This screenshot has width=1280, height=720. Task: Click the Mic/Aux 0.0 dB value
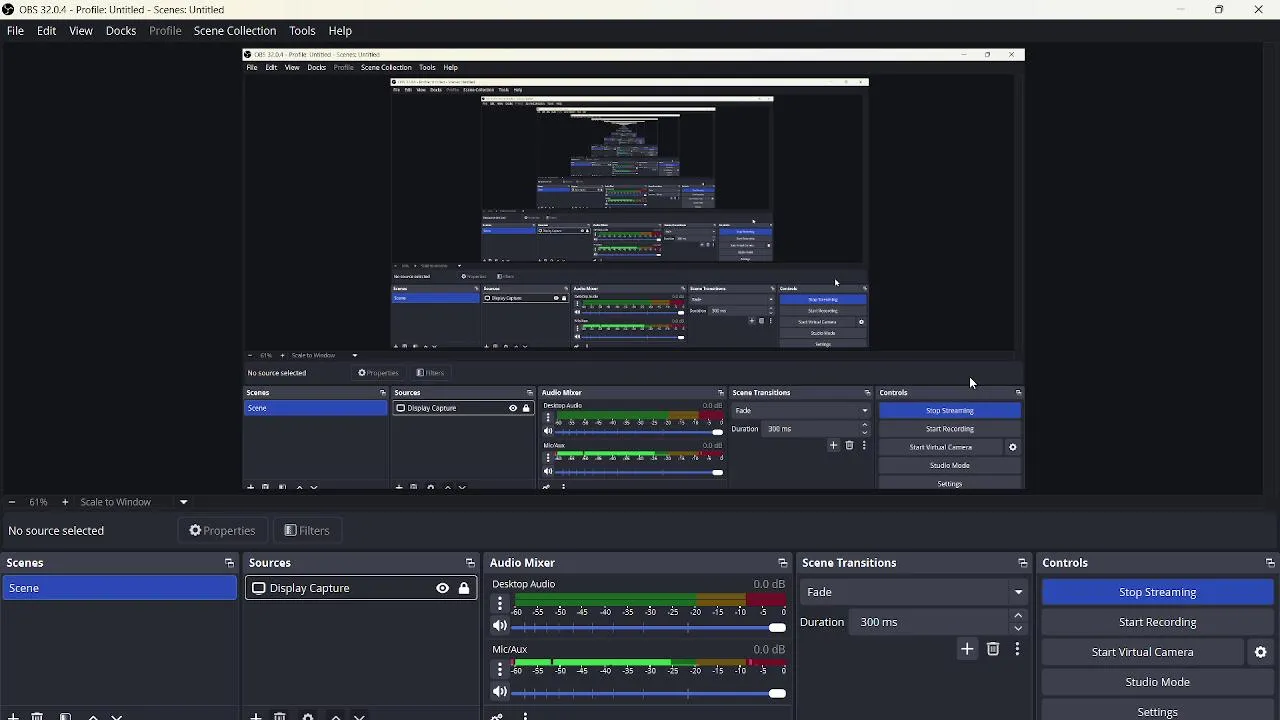[x=769, y=649]
